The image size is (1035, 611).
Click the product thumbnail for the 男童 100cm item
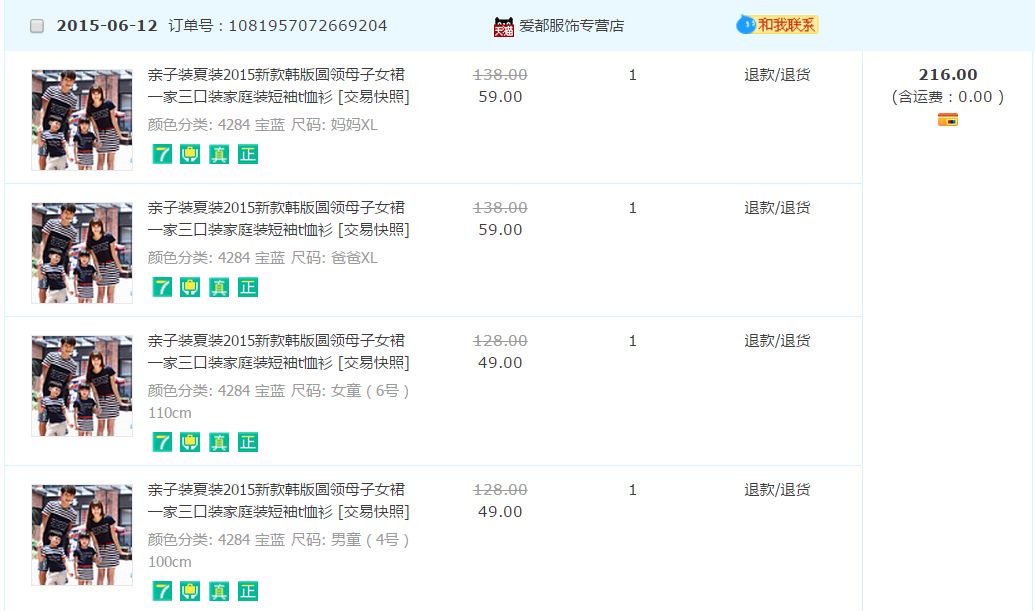82,535
